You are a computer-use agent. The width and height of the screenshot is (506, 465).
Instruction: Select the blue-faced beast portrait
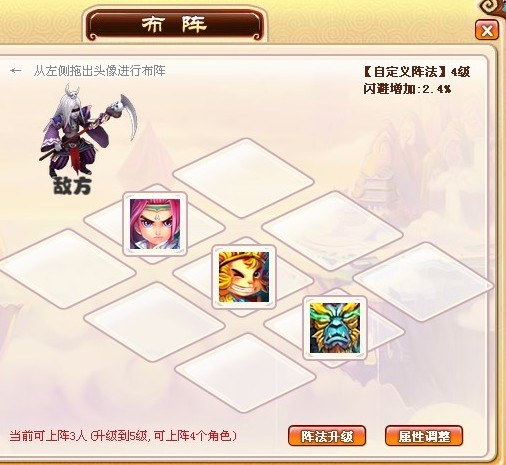(x=335, y=328)
